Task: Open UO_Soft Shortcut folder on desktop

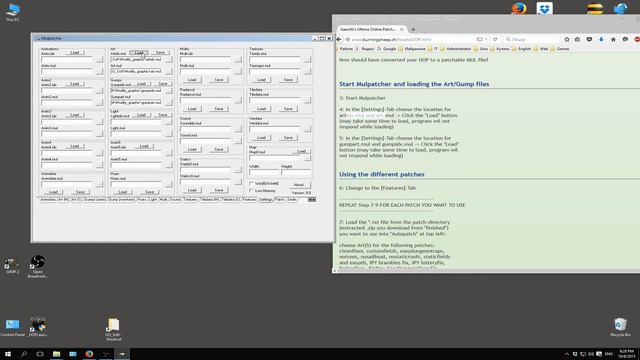Action: [113, 329]
